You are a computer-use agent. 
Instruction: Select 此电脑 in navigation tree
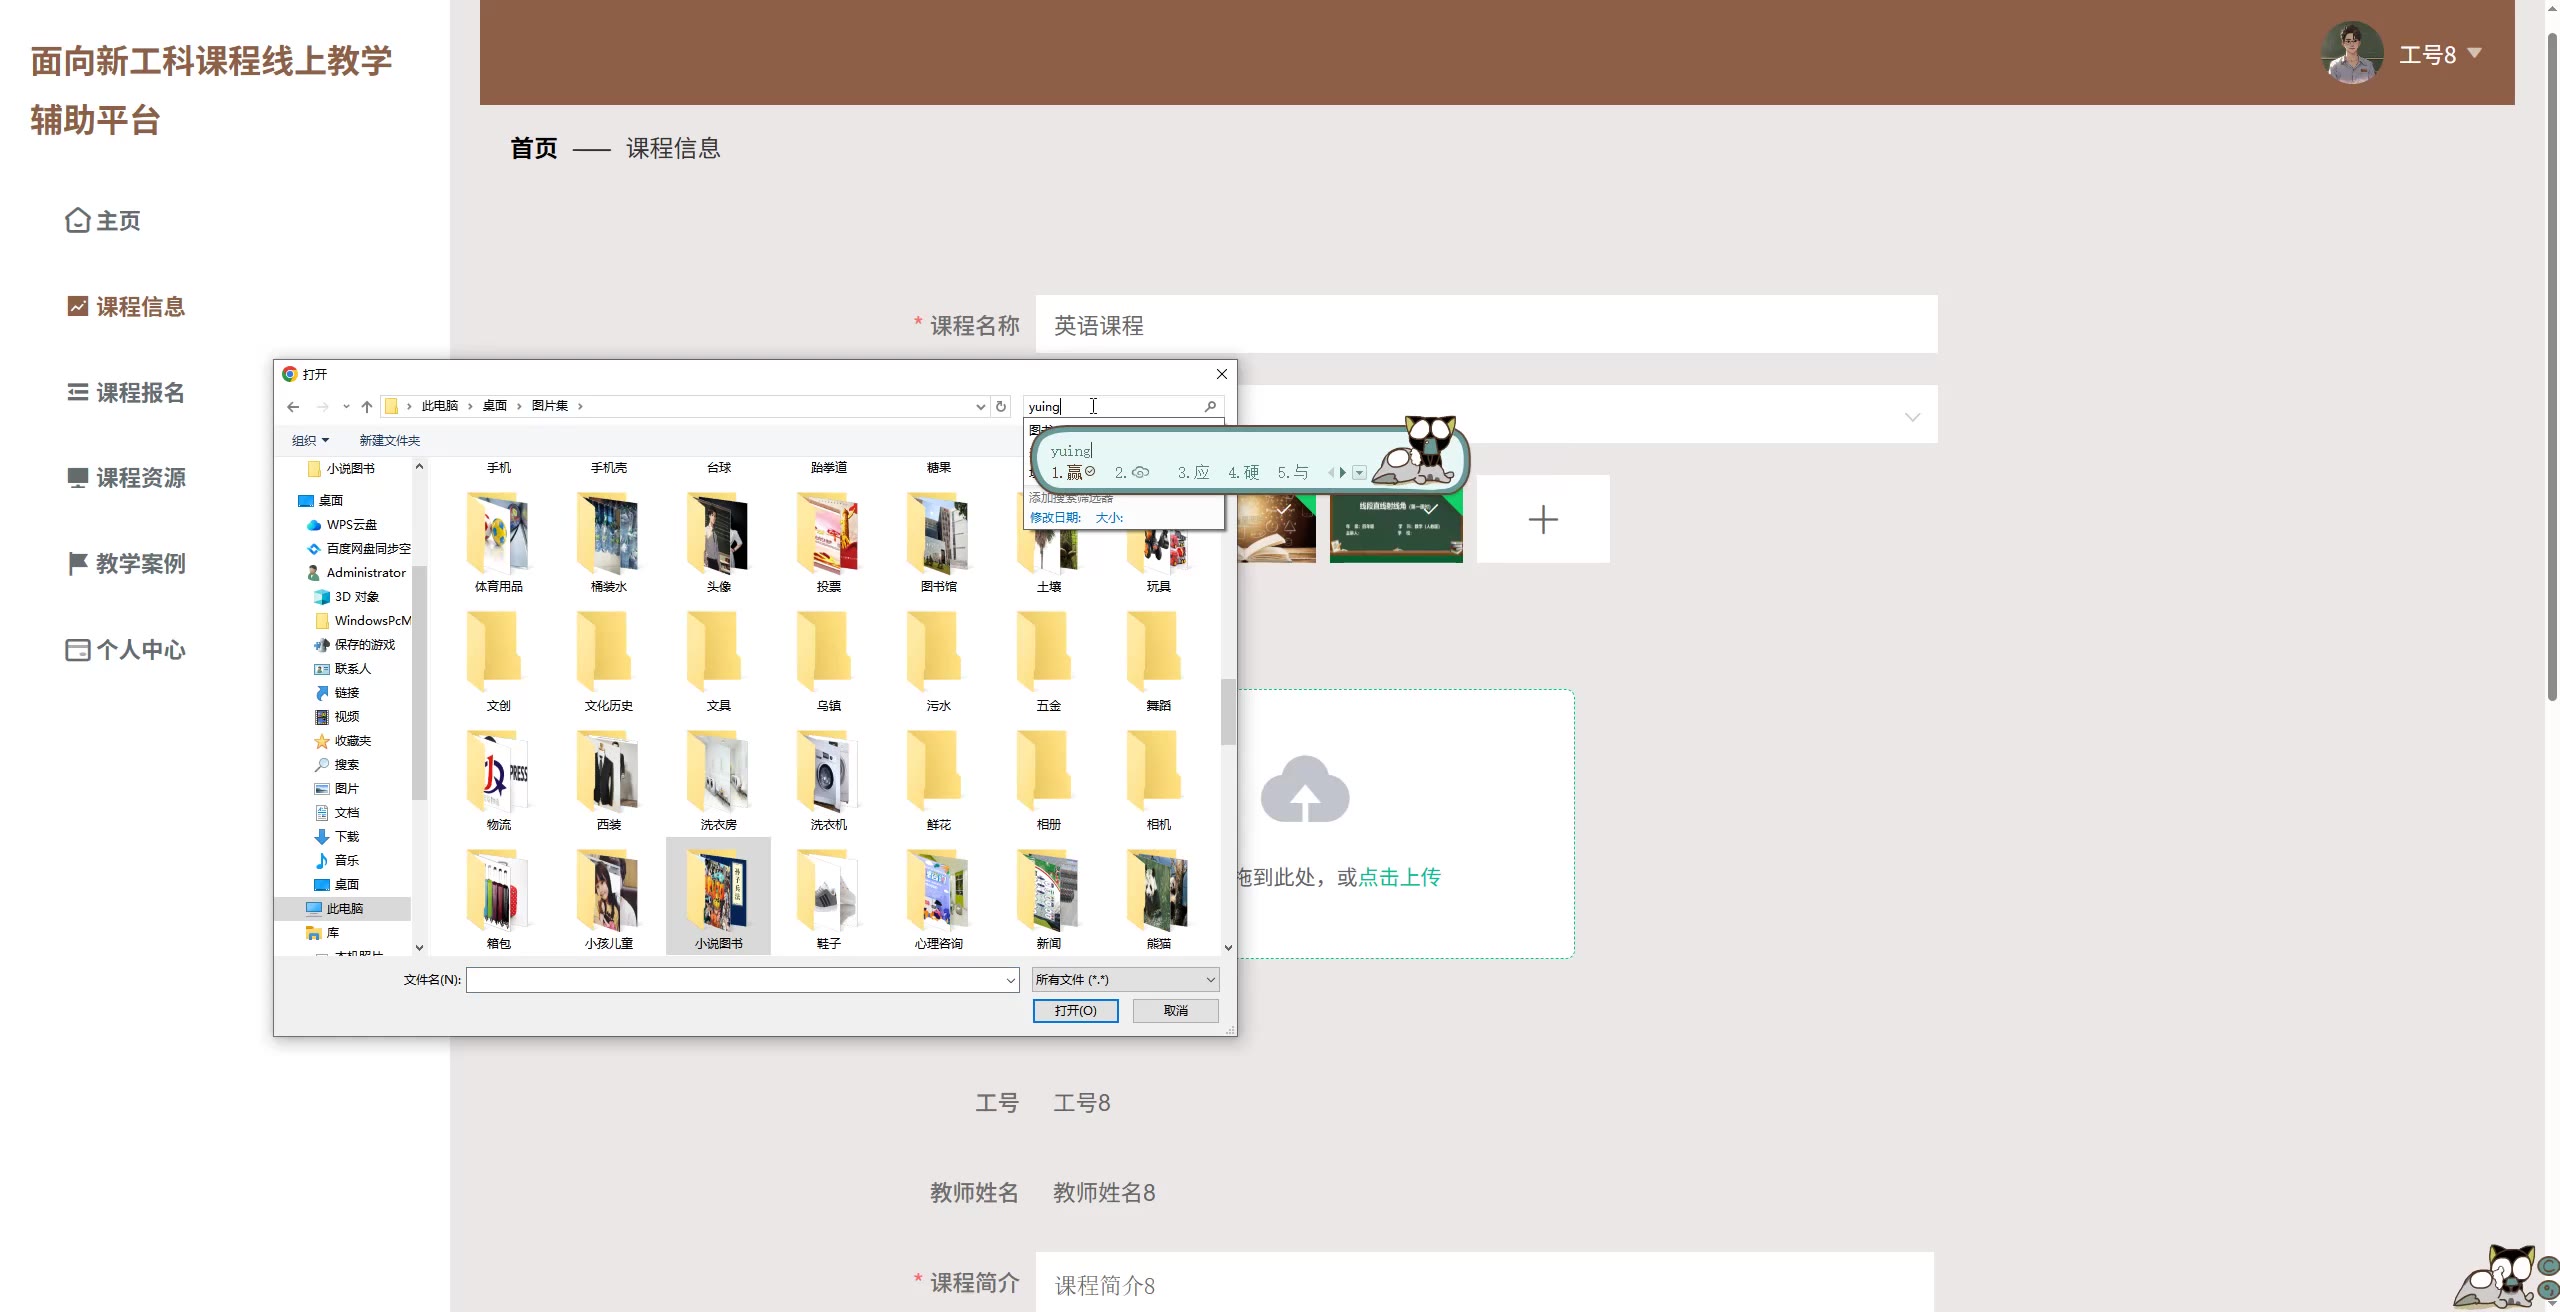[344, 908]
